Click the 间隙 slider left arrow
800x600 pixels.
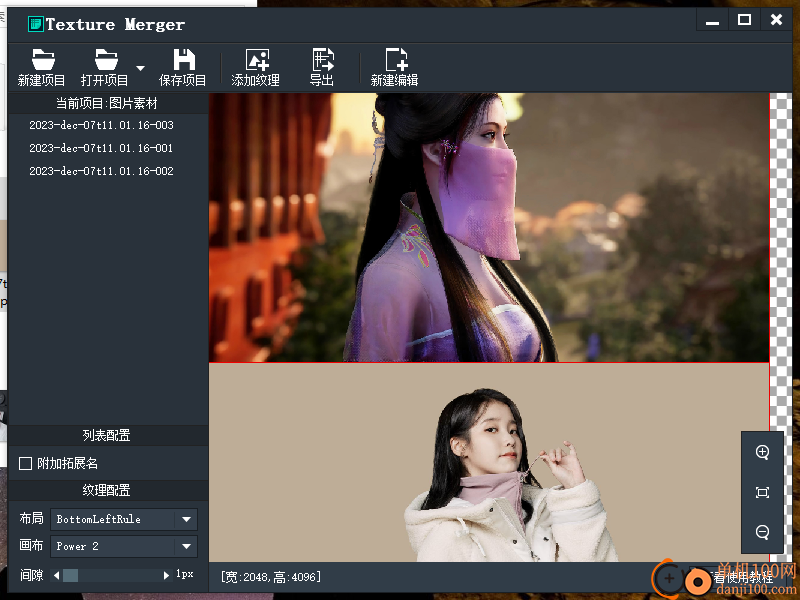[x=57, y=576]
